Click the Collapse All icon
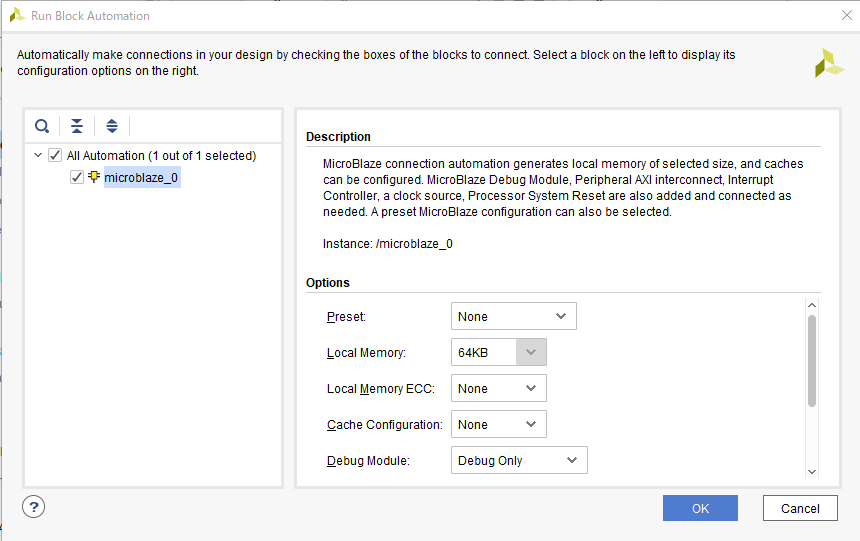This screenshot has height=541, width=860. coord(77,126)
